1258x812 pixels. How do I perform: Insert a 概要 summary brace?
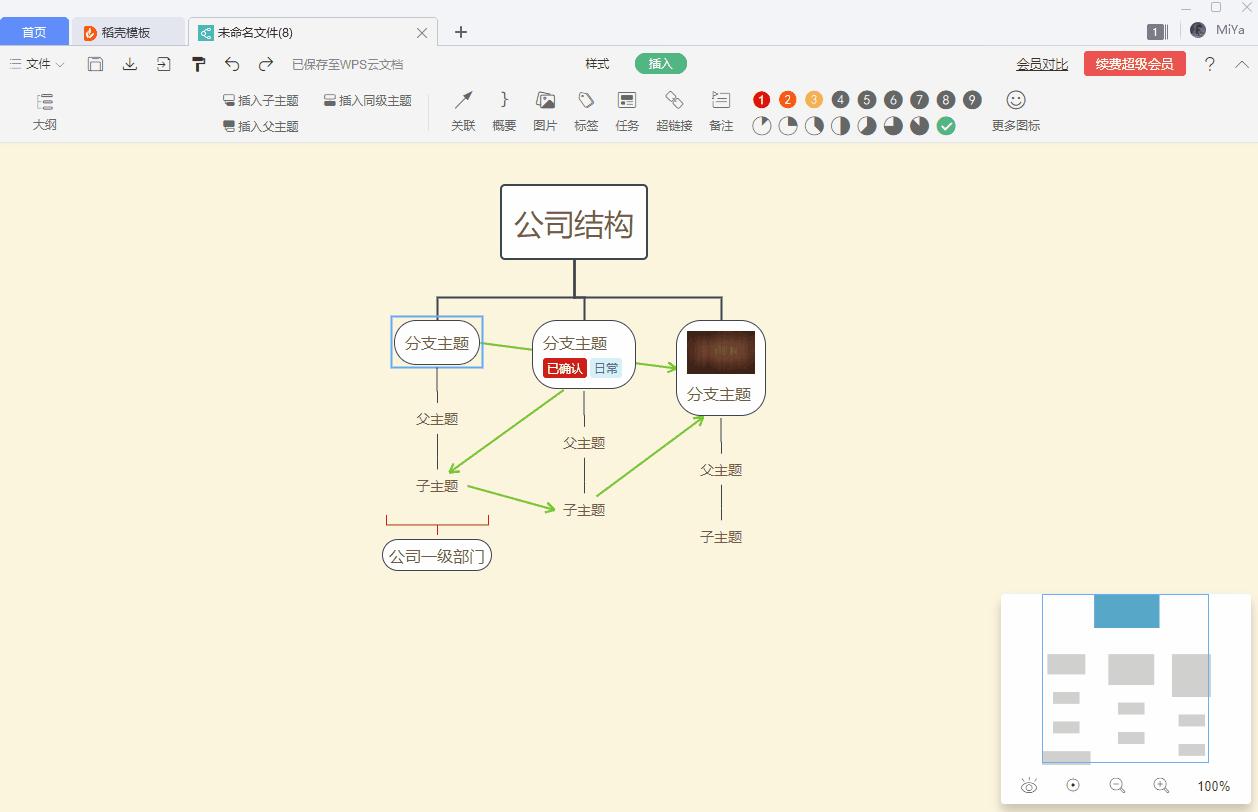[503, 110]
